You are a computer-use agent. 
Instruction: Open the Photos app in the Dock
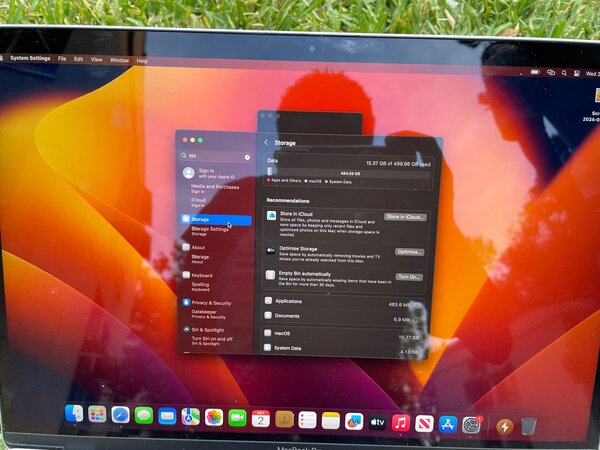click(x=214, y=417)
